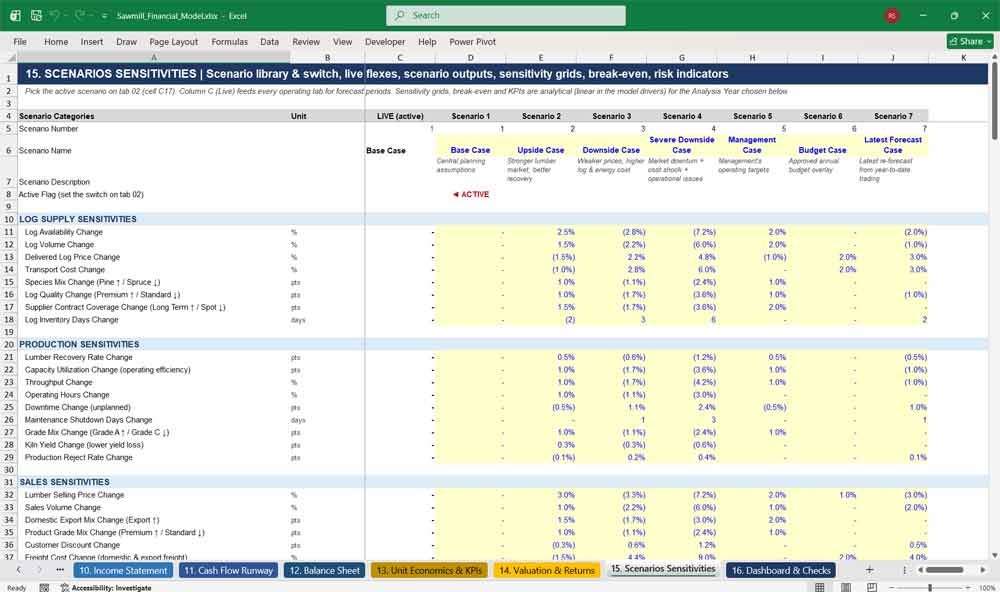Click the next sheet navigation arrow
The height and width of the screenshot is (592, 1000).
click(x=40, y=570)
